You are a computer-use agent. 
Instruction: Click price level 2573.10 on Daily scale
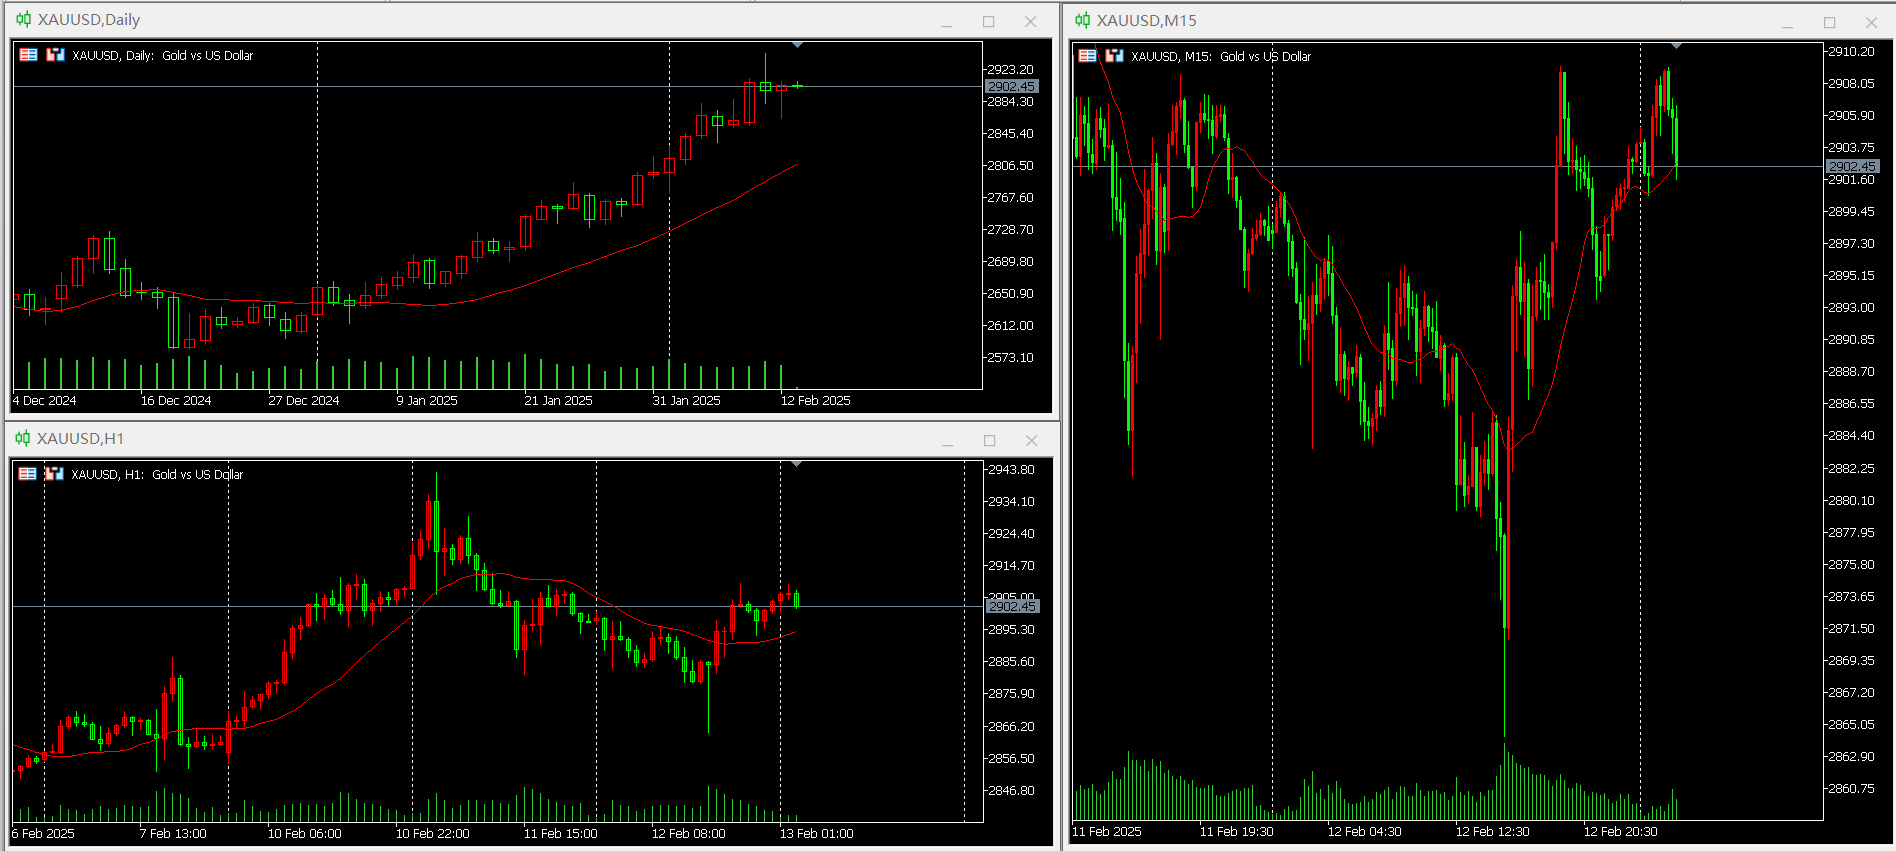tap(1011, 358)
